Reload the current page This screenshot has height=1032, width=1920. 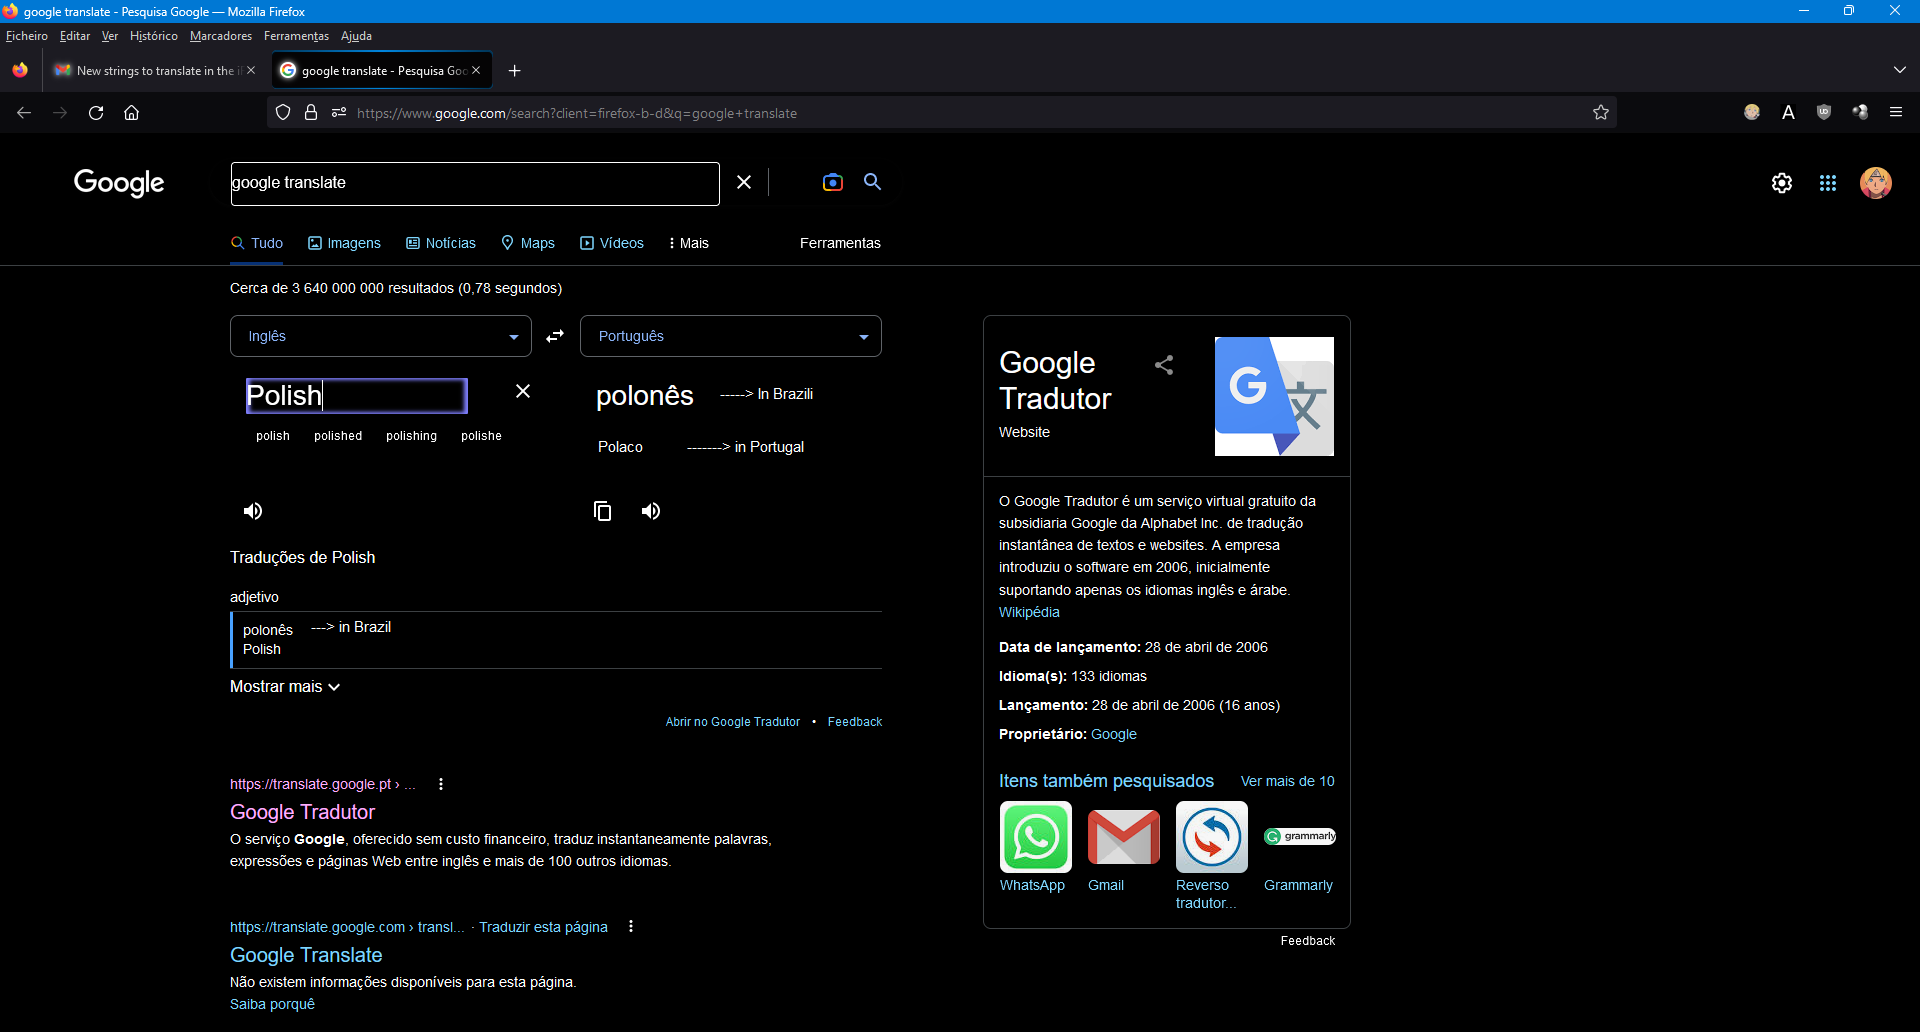click(x=96, y=113)
